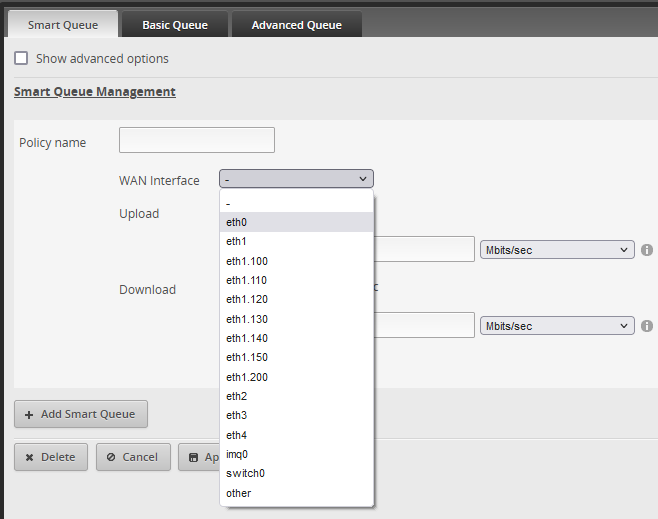The image size is (658, 519).
Task: Click the circle-slash icon on Cancel button
Action: (111, 457)
